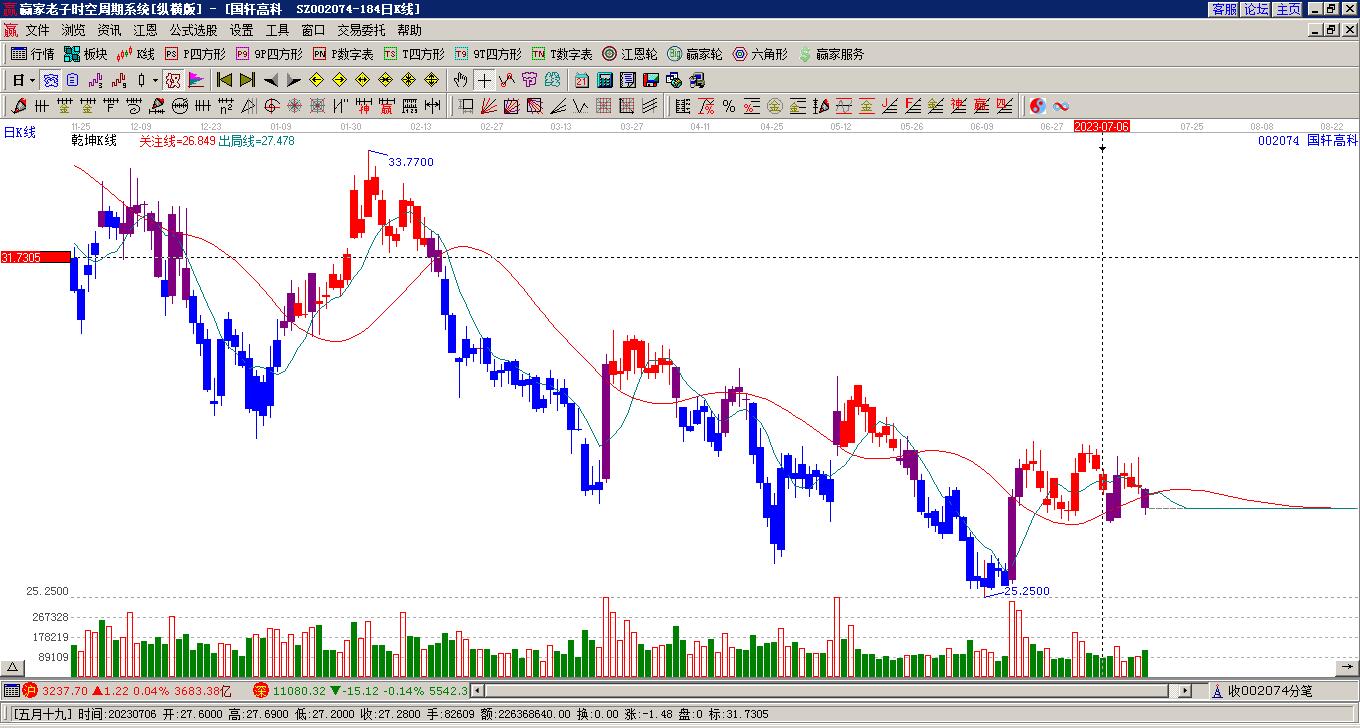Click the colored flag icon

[196, 80]
